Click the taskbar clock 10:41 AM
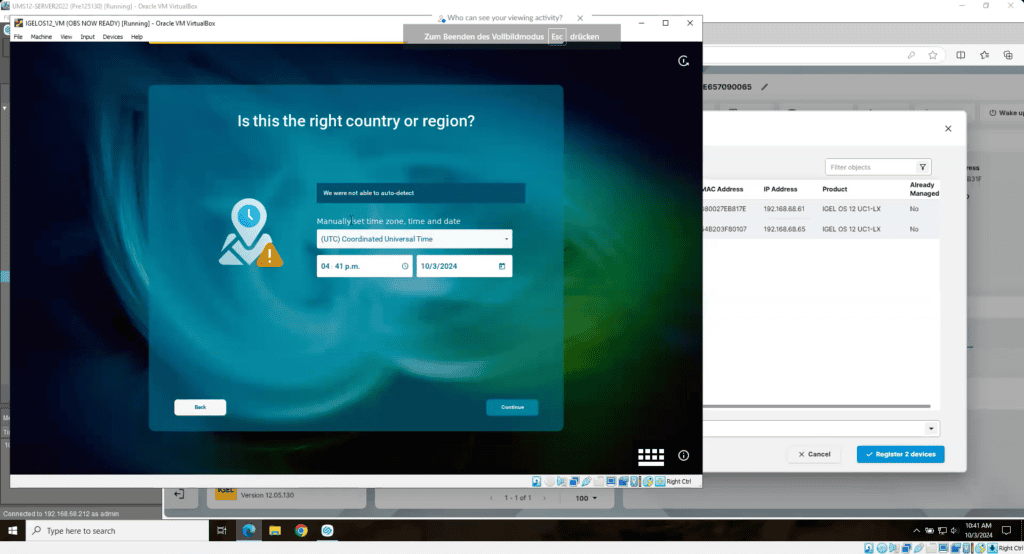The width and height of the screenshot is (1024, 554). point(978,530)
